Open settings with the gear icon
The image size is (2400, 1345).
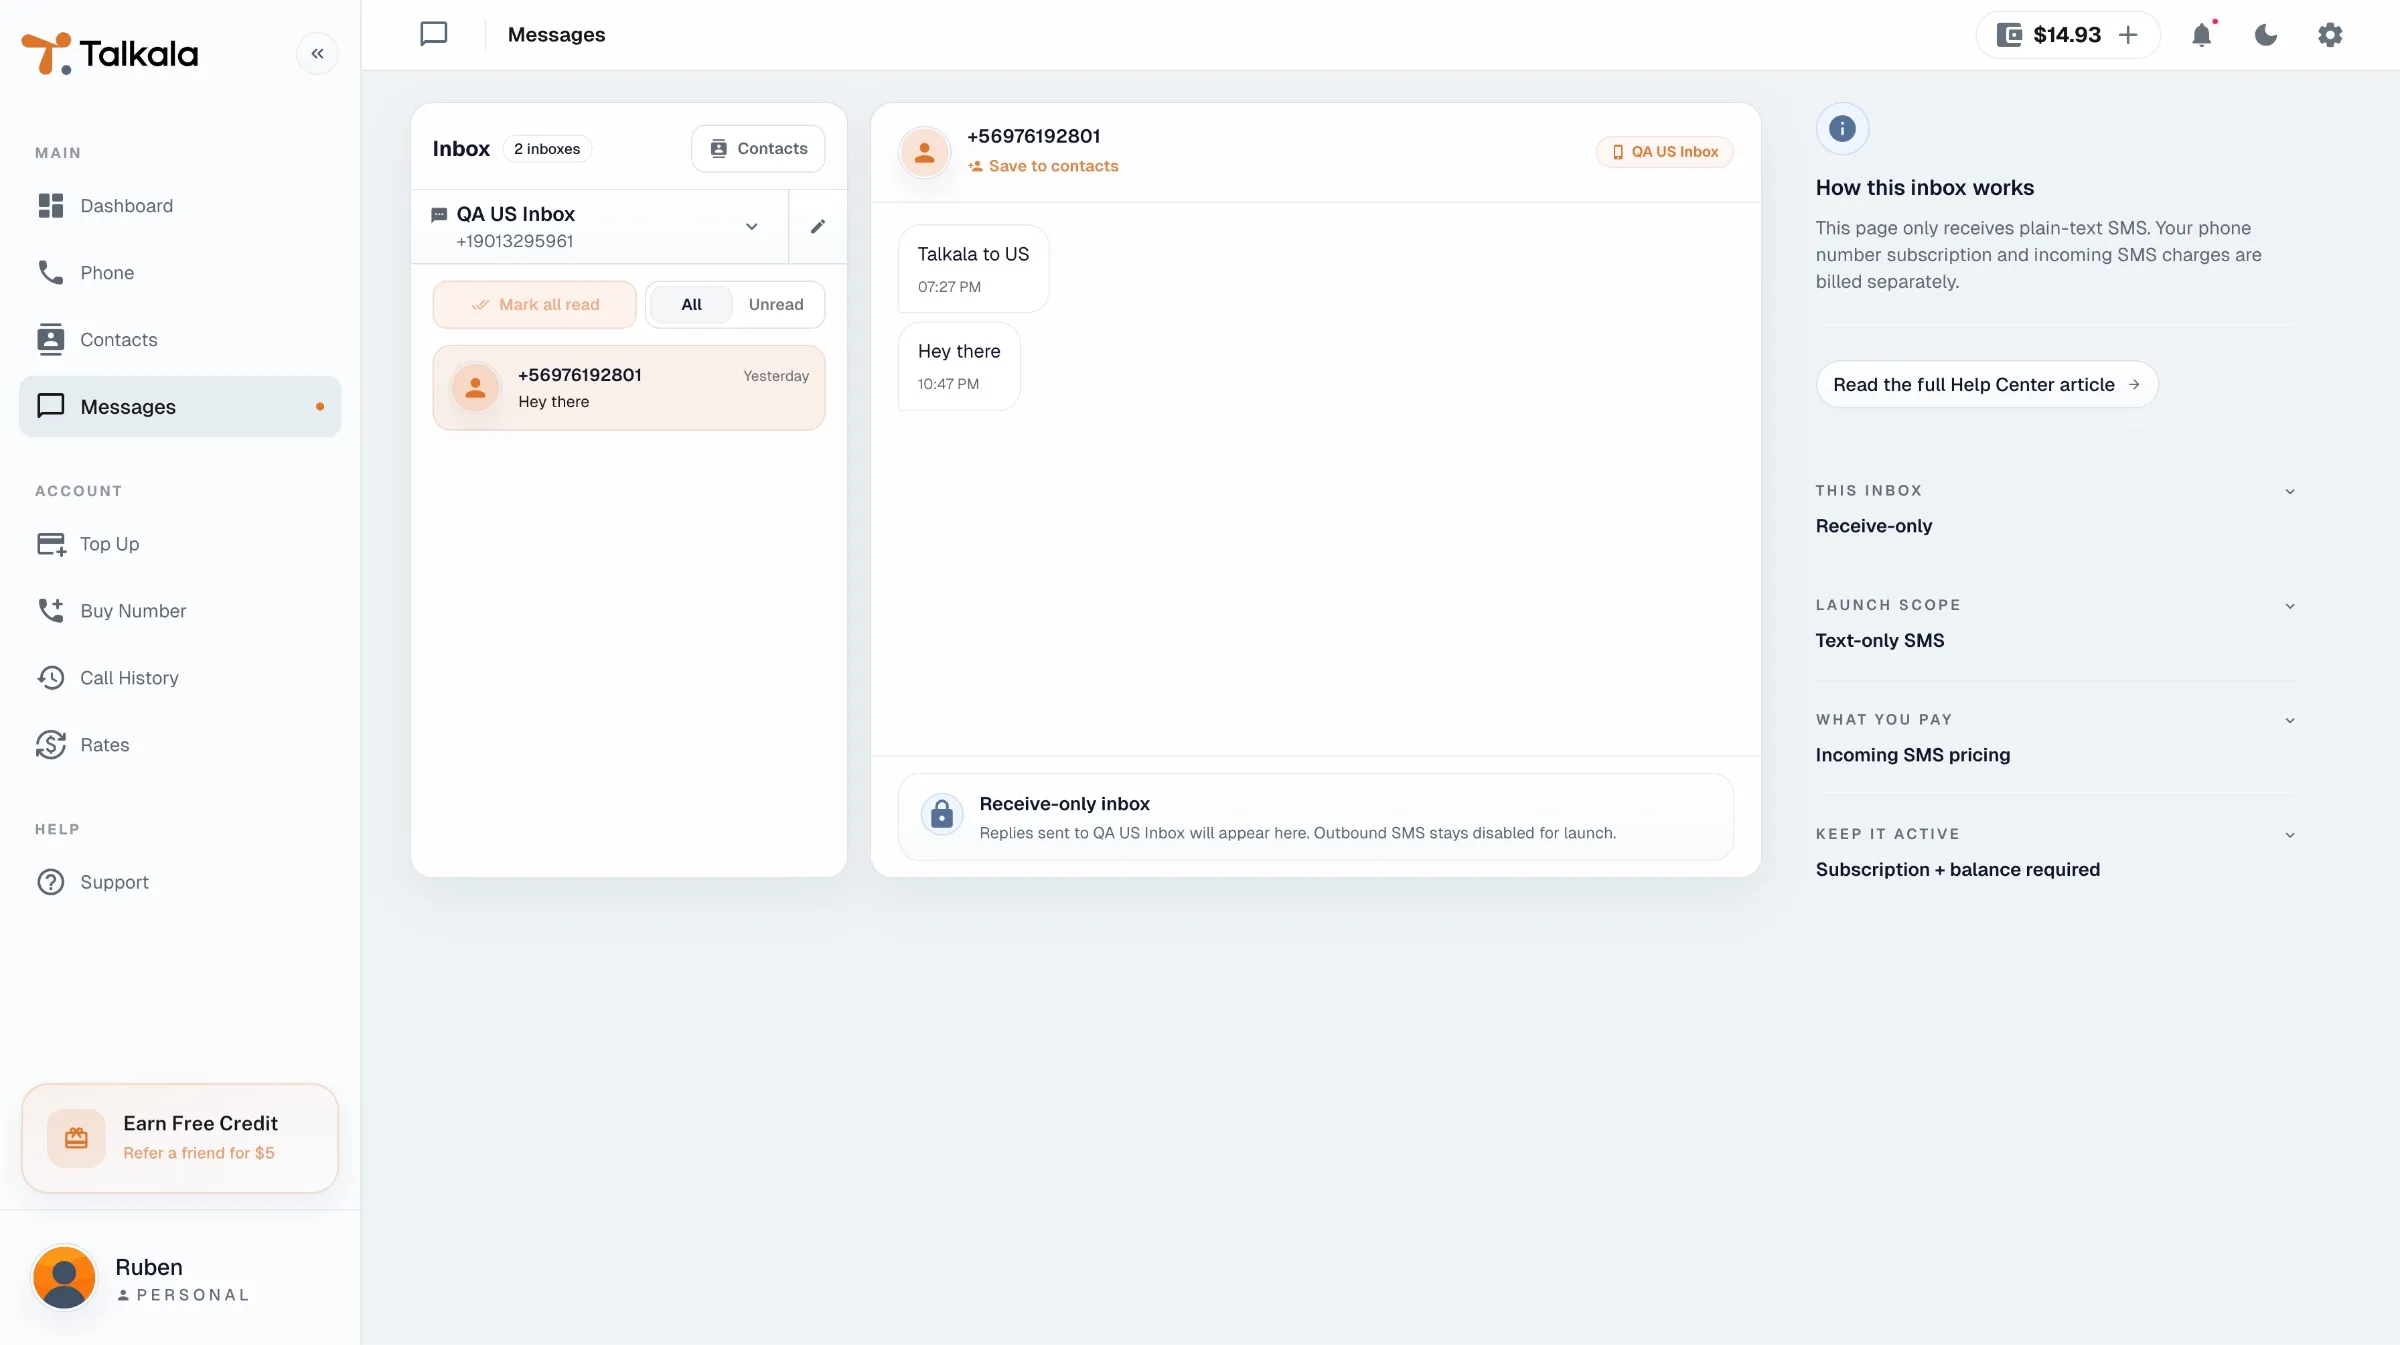point(2330,35)
